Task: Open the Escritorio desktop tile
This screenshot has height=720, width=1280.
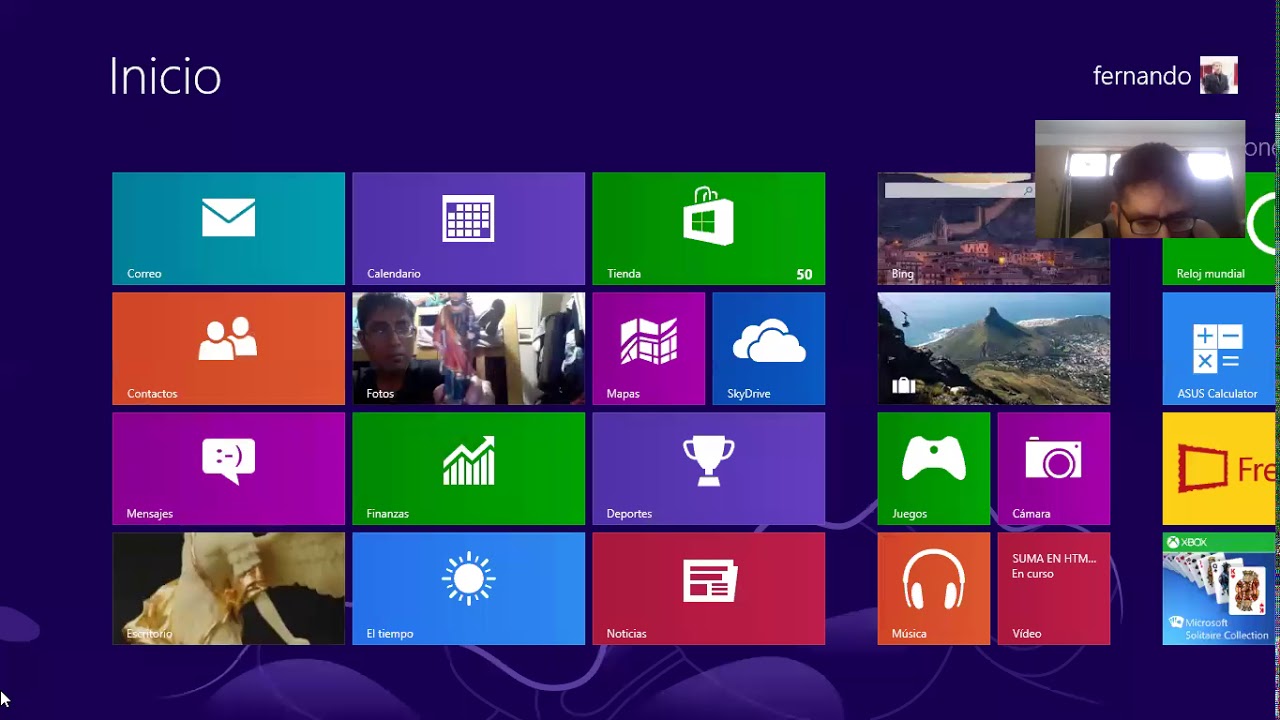Action: click(x=228, y=588)
